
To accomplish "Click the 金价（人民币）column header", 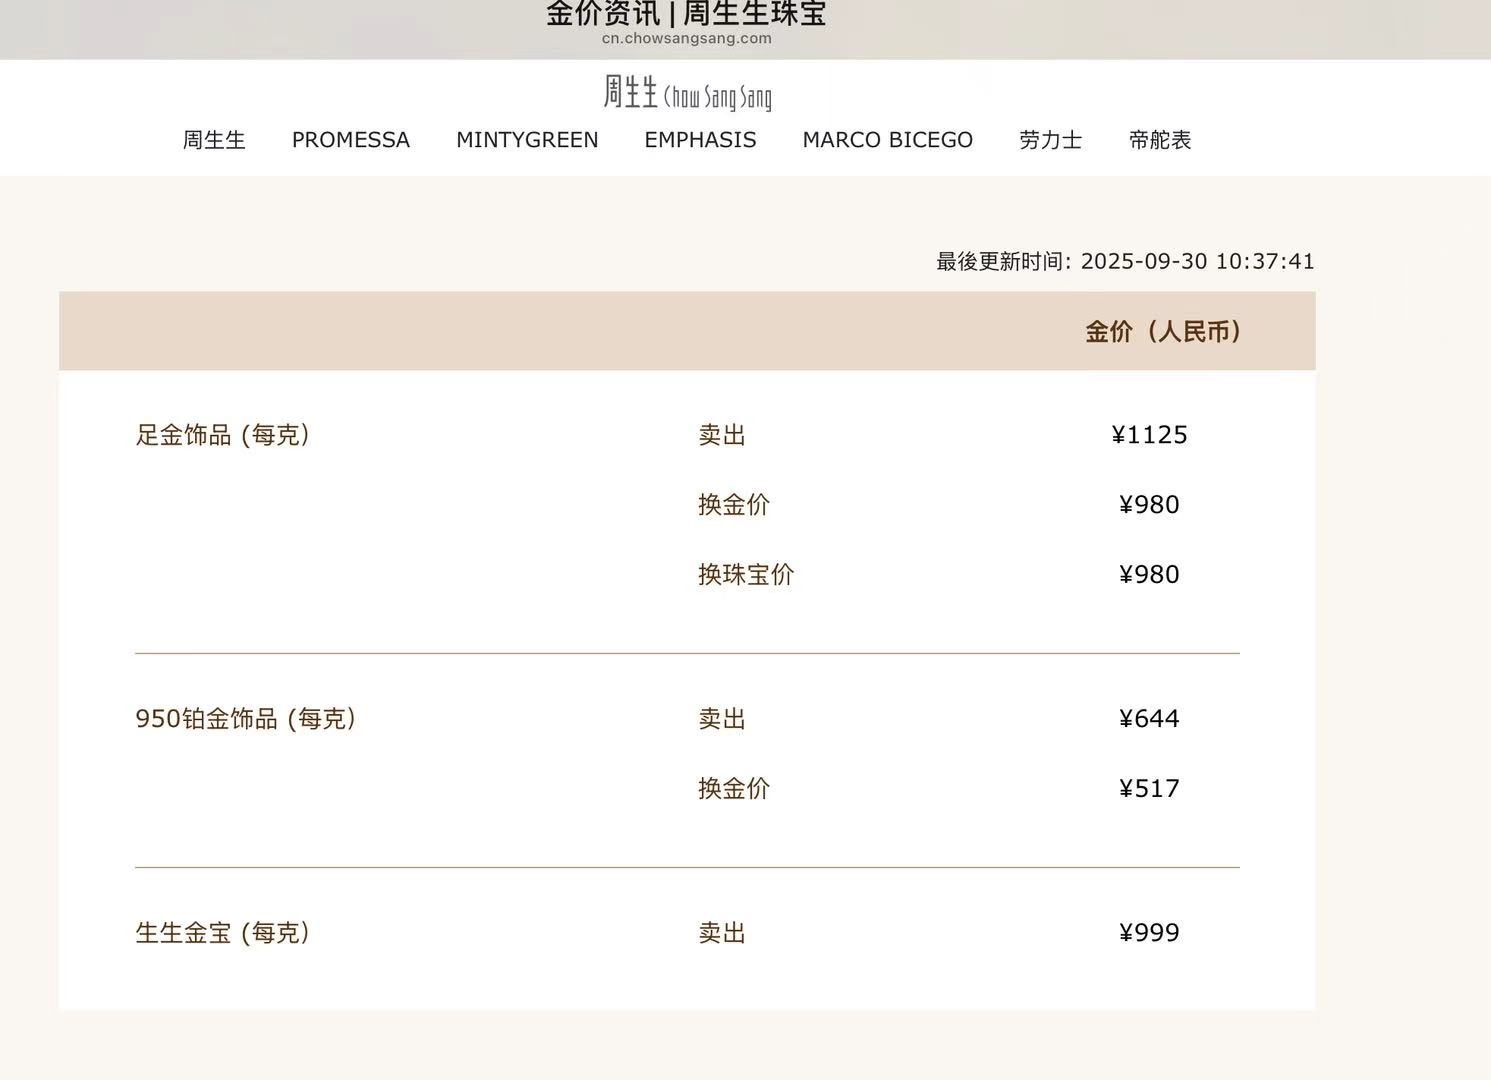I will pos(1163,331).
